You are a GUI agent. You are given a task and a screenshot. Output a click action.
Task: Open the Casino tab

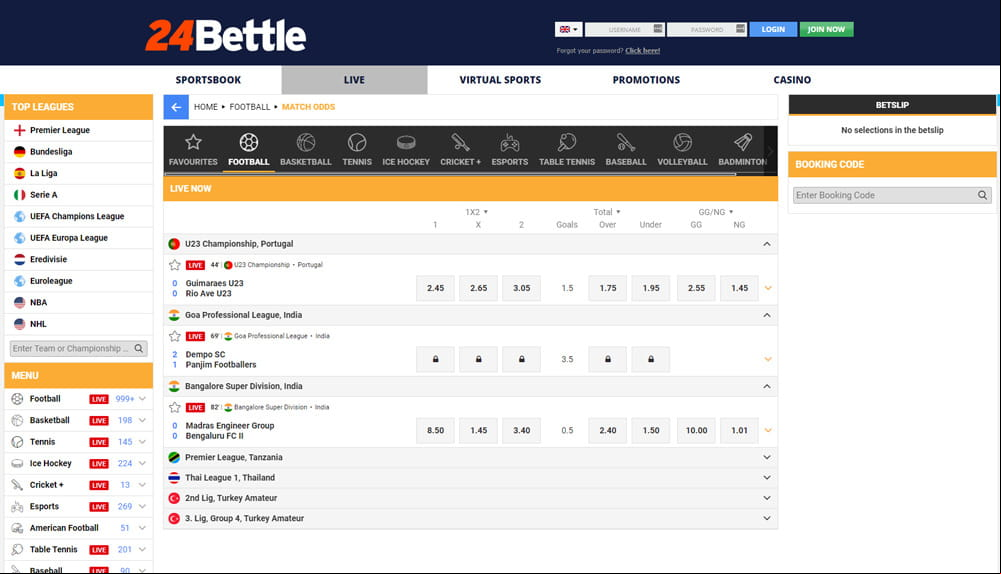click(x=792, y=80)
